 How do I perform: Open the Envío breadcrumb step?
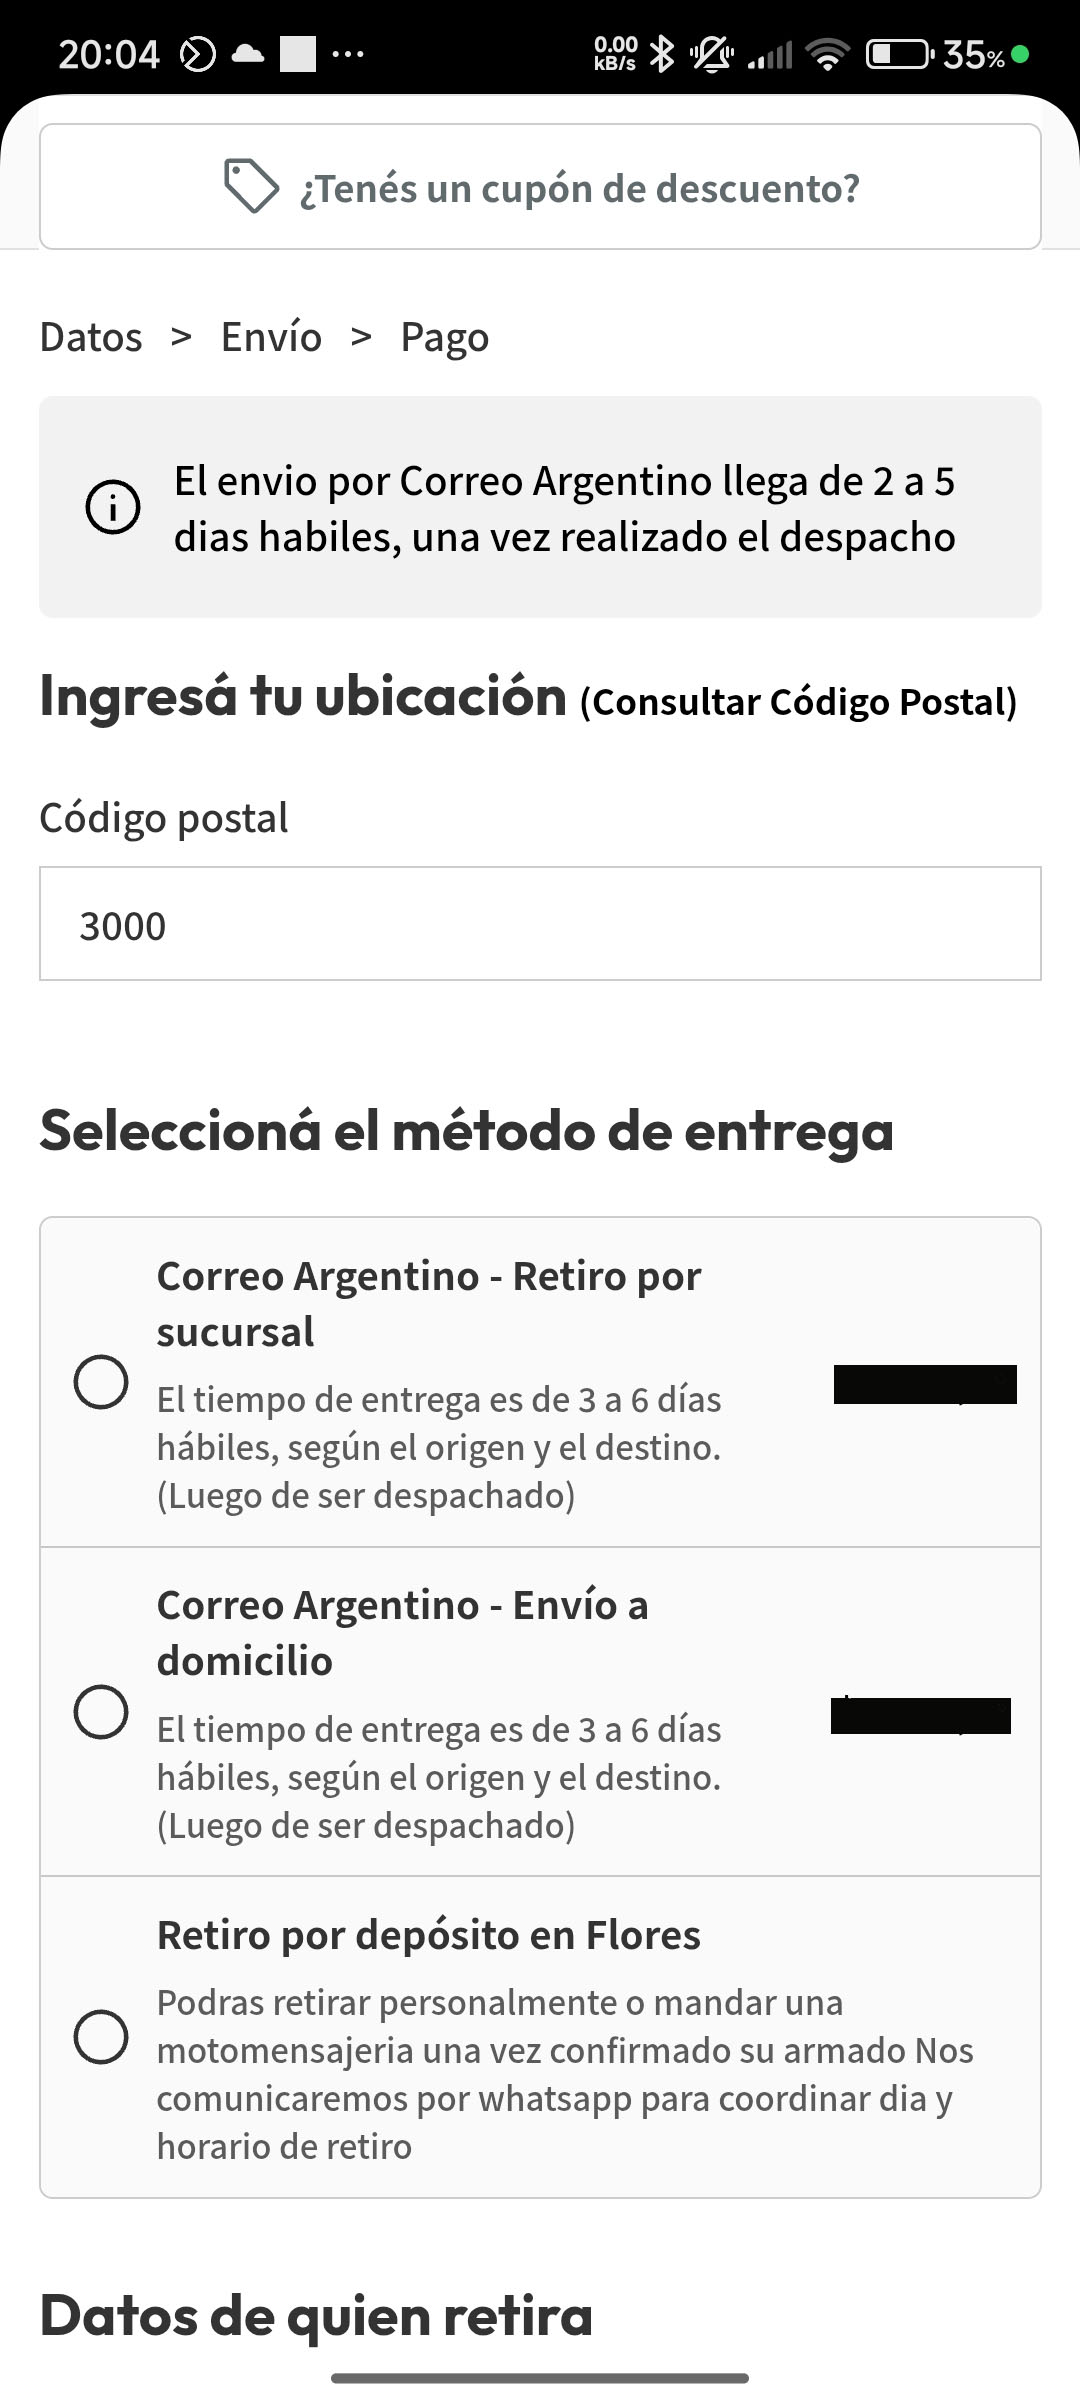(271, 337)
